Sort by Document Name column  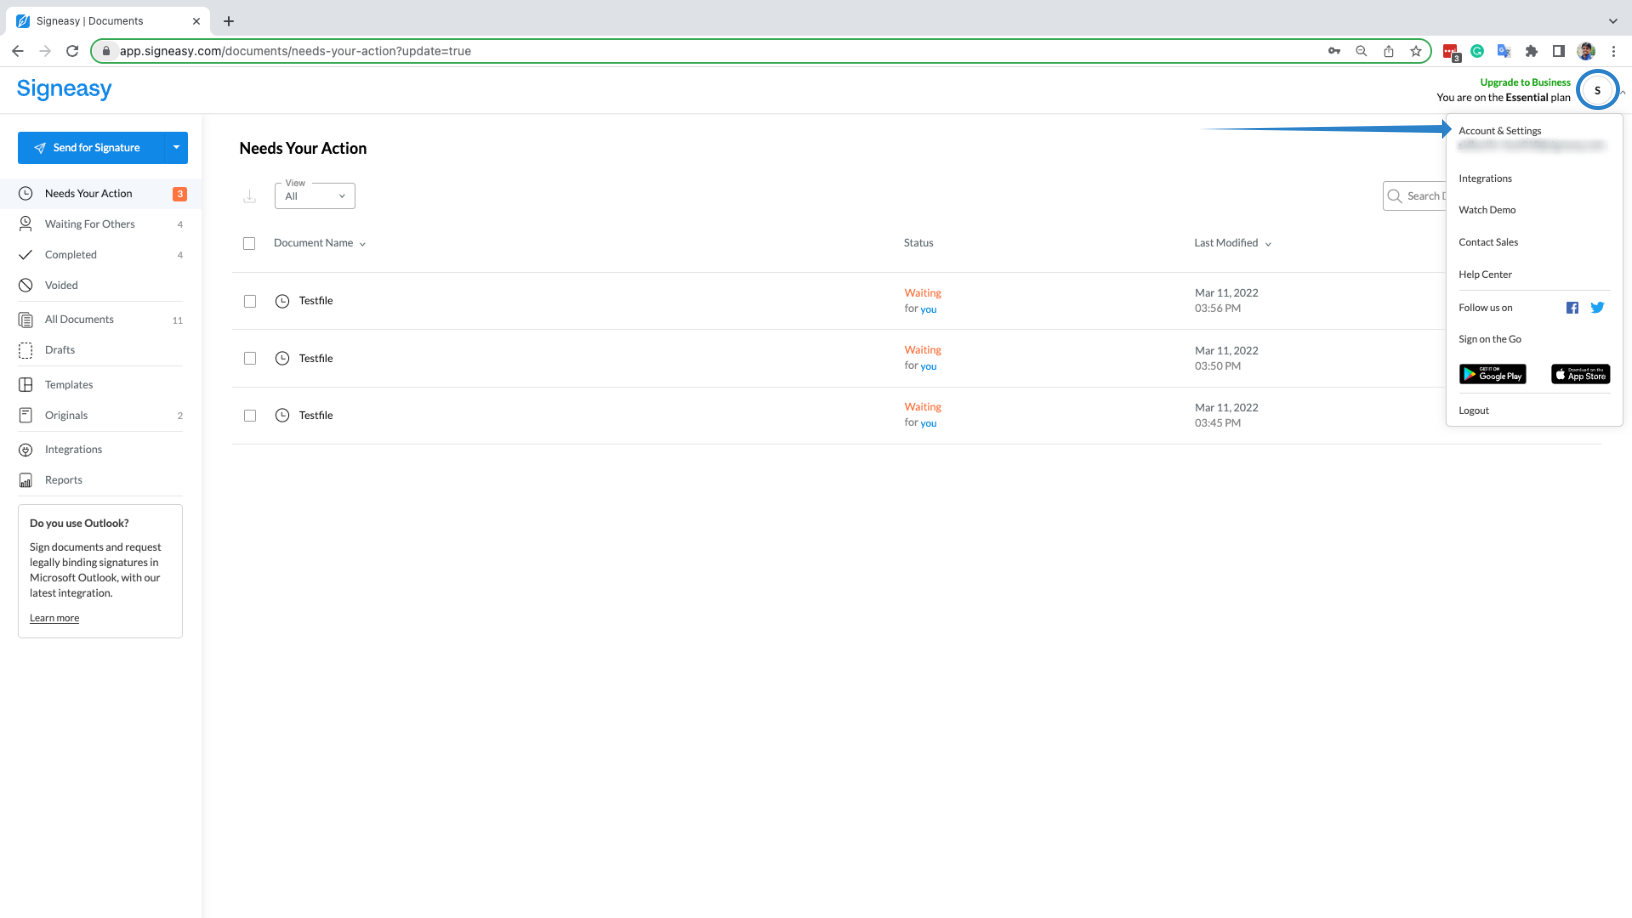click(320, 243)
